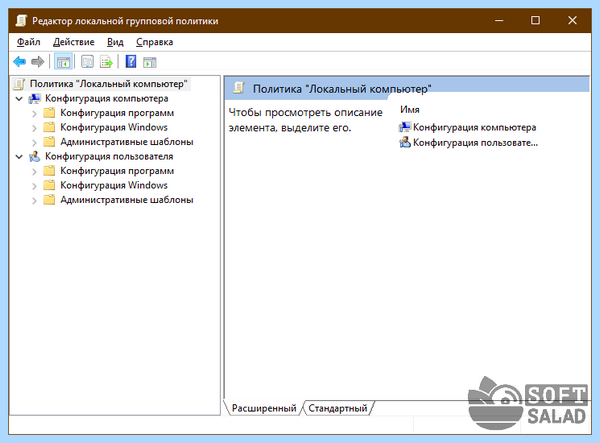Expand Конфигурация Windows under computer configuration
600x443 pixels.
pos(34,128)
